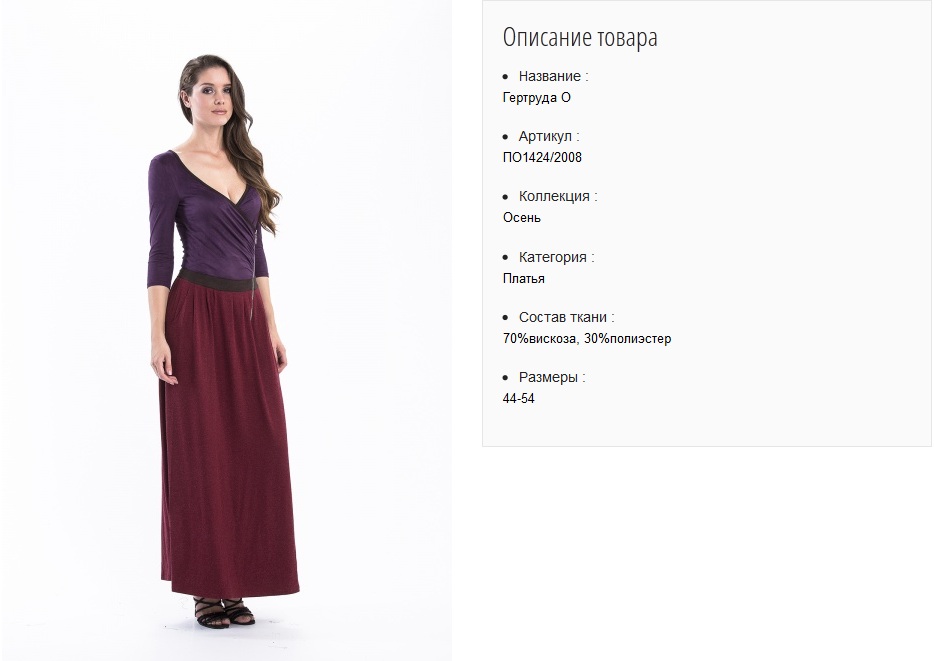934x661 pixels.
Task: Select the Размеры label
Action: click(552, 378)
